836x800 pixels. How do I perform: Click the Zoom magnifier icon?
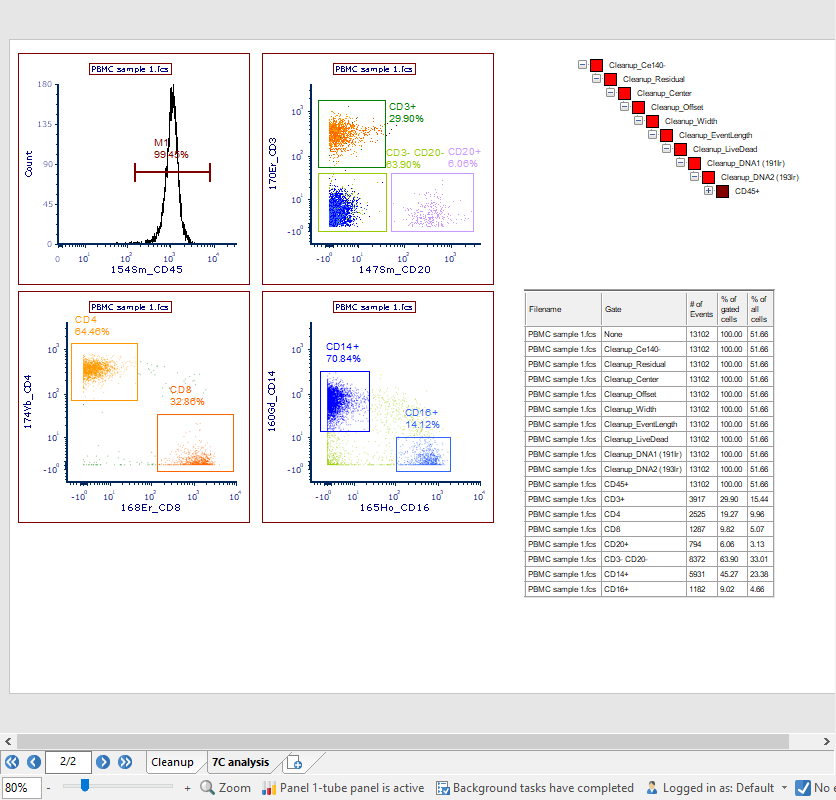207,787
